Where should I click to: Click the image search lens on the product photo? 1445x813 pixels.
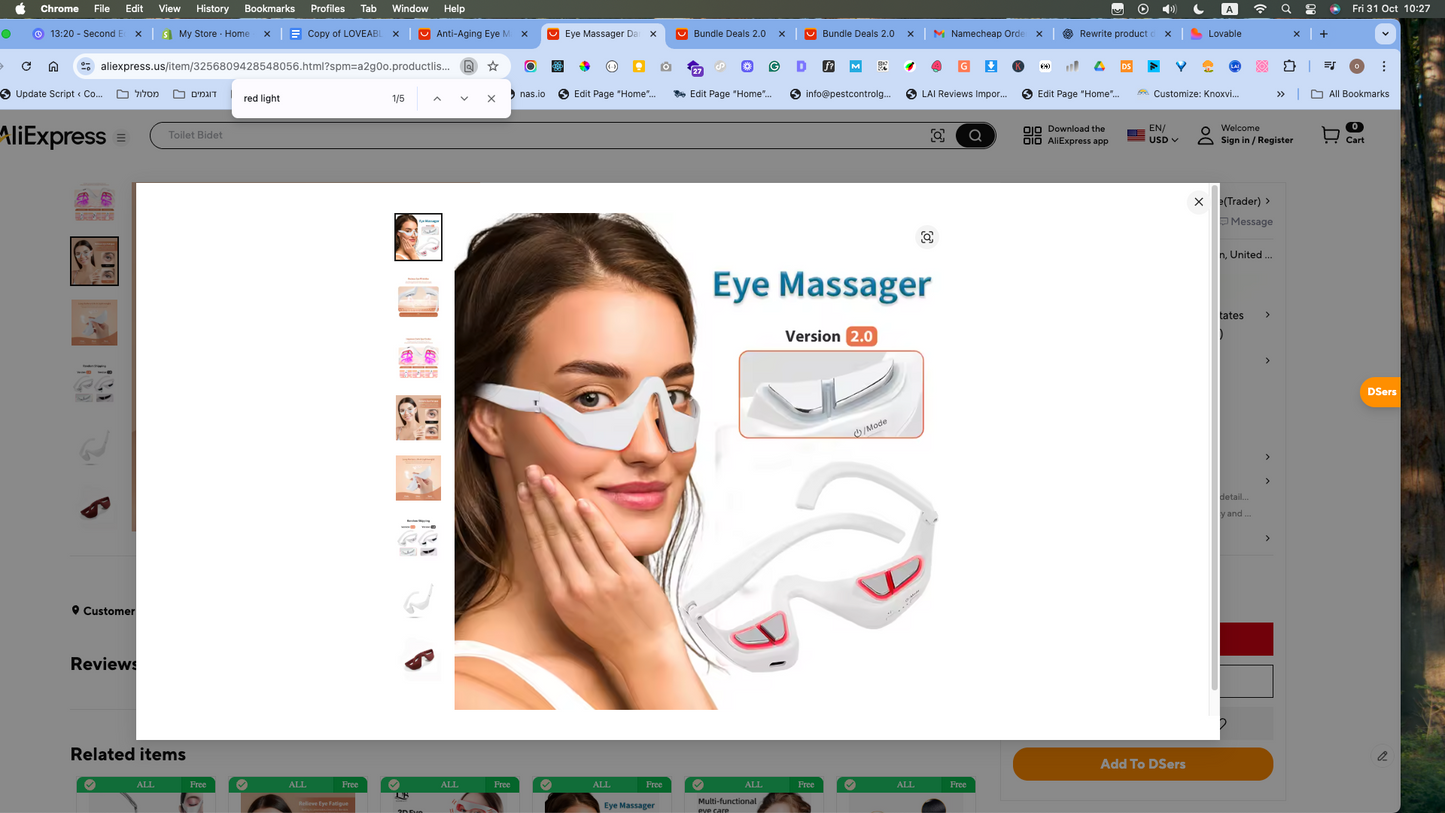tap(927, 237)
